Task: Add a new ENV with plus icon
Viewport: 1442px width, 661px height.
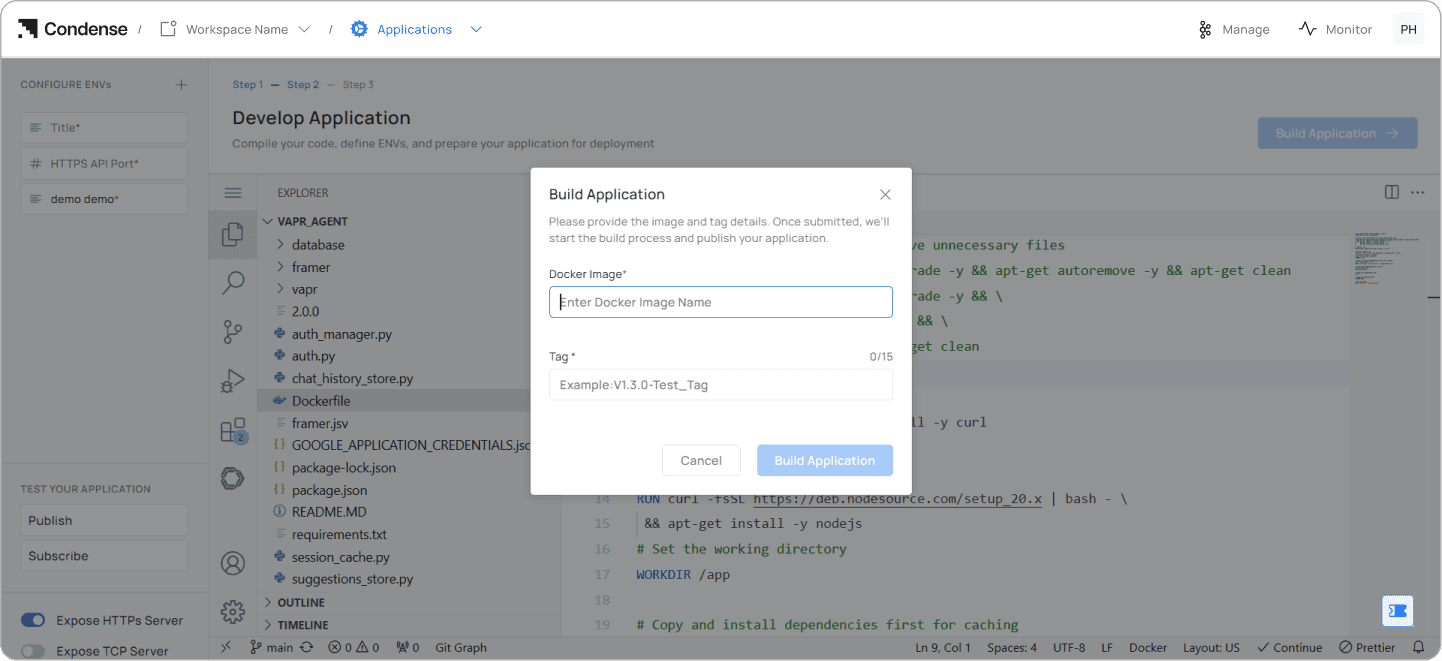Action: (x=181, y=85)
